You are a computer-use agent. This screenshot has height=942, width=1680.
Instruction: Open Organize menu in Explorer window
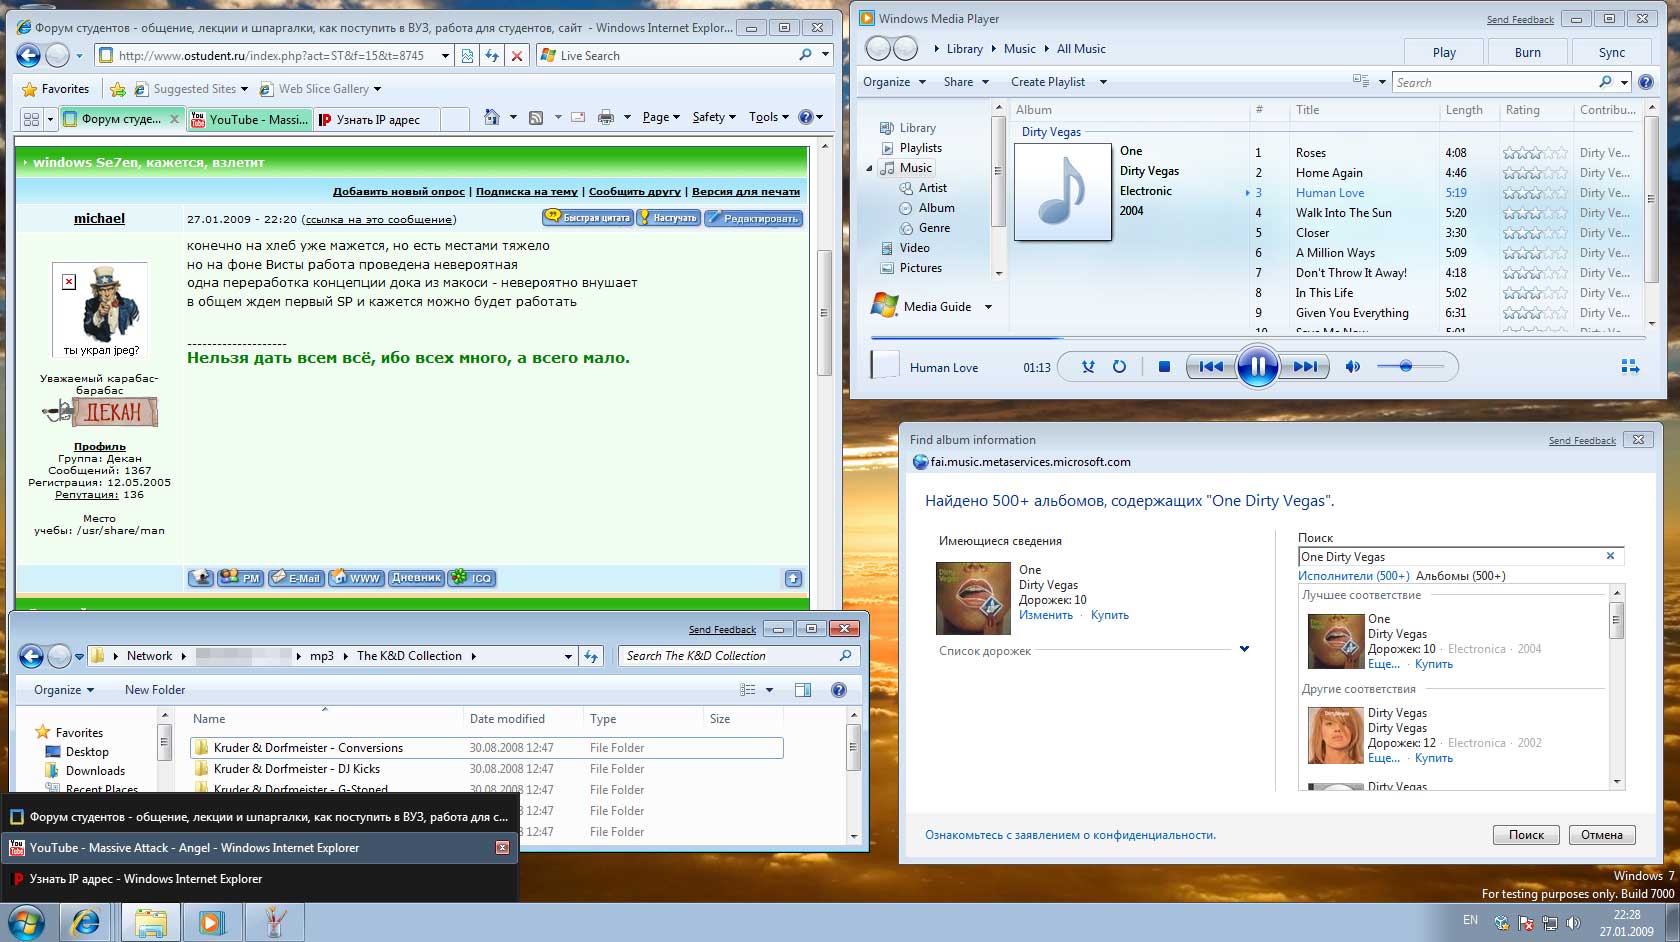coord(64,690)
